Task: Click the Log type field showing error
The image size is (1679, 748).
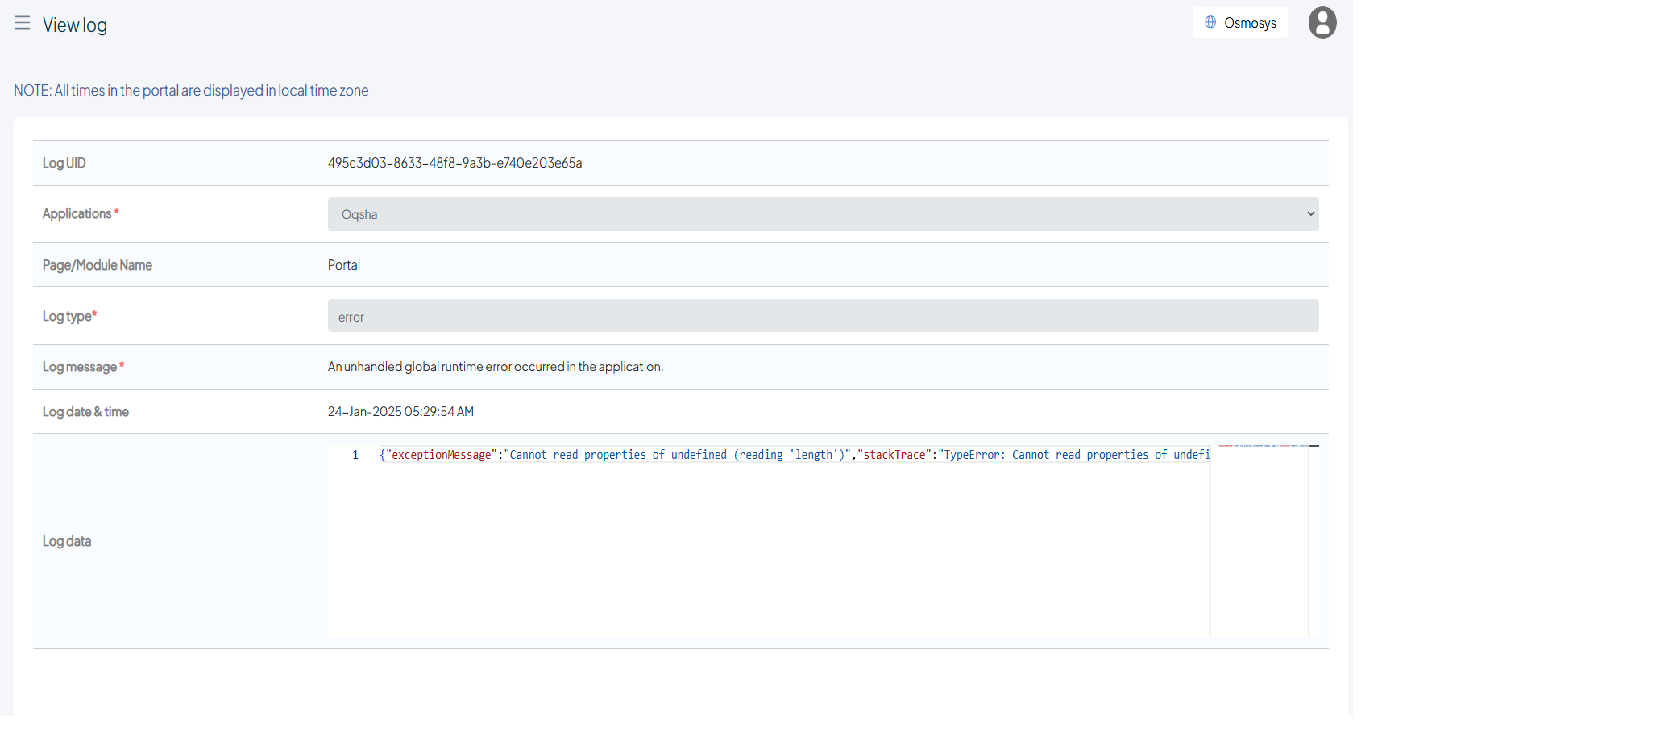Action: tap(822, 316)
